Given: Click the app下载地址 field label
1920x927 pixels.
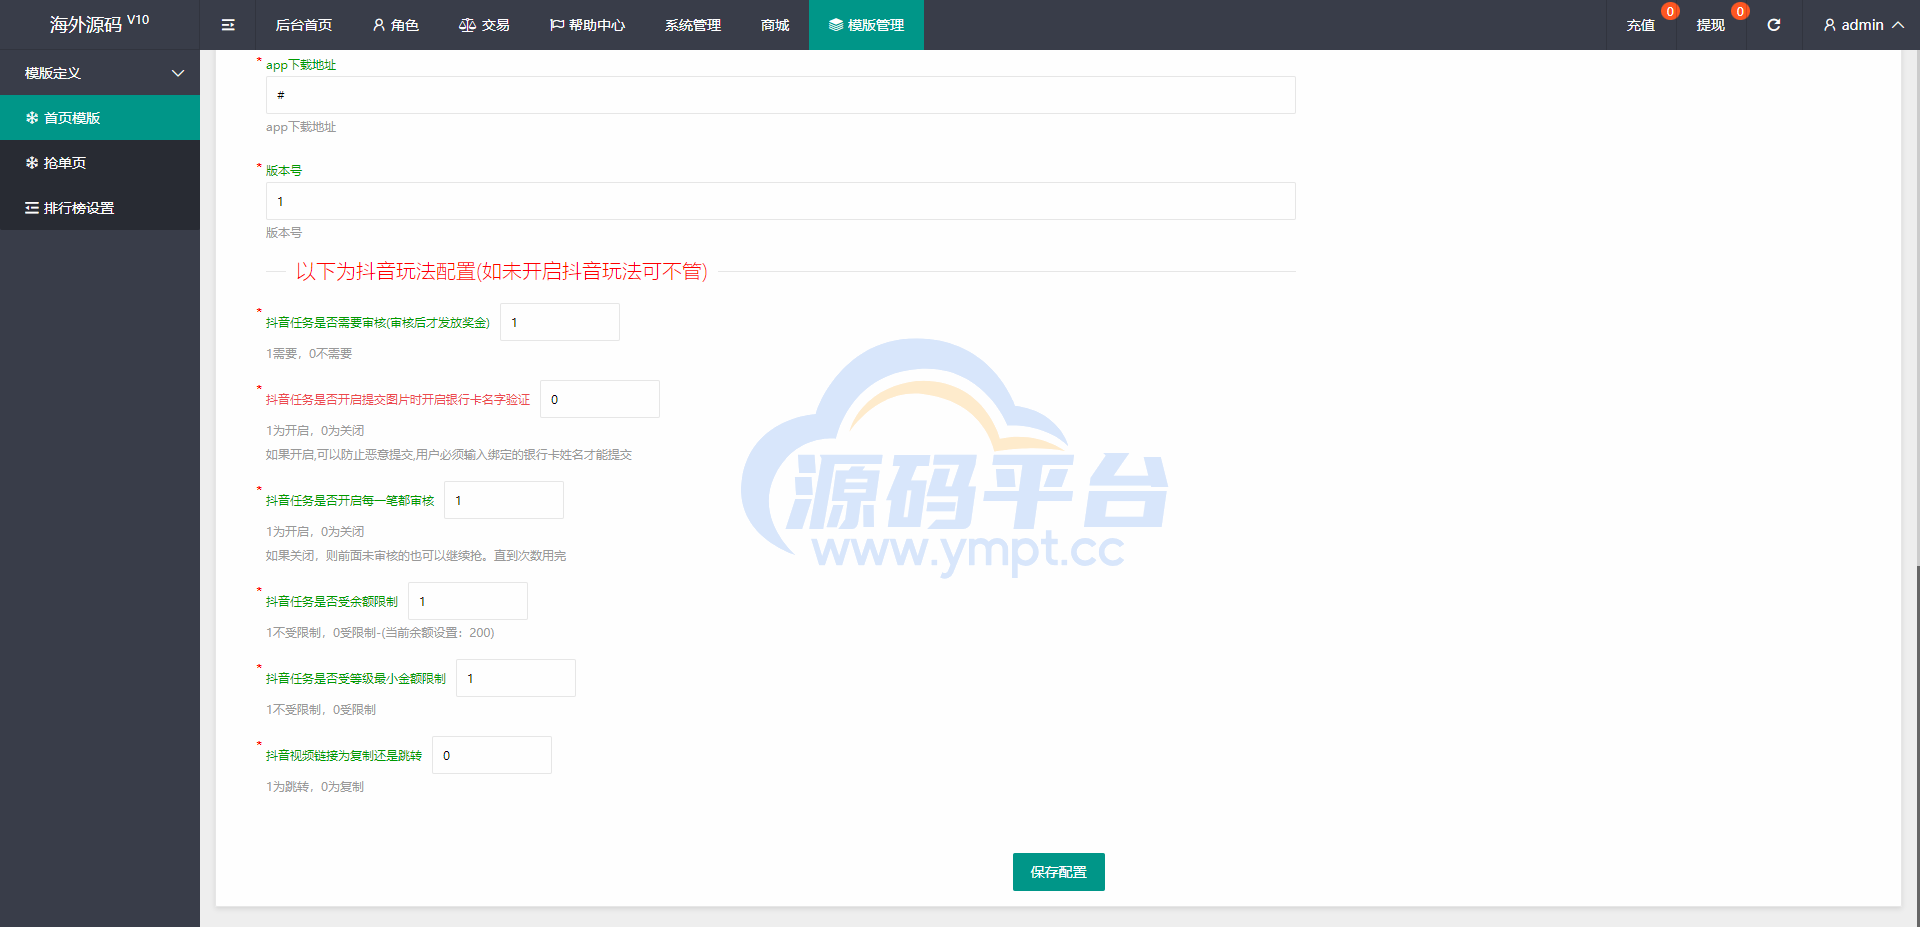Looking at the screenshot, I should point(301,65).
